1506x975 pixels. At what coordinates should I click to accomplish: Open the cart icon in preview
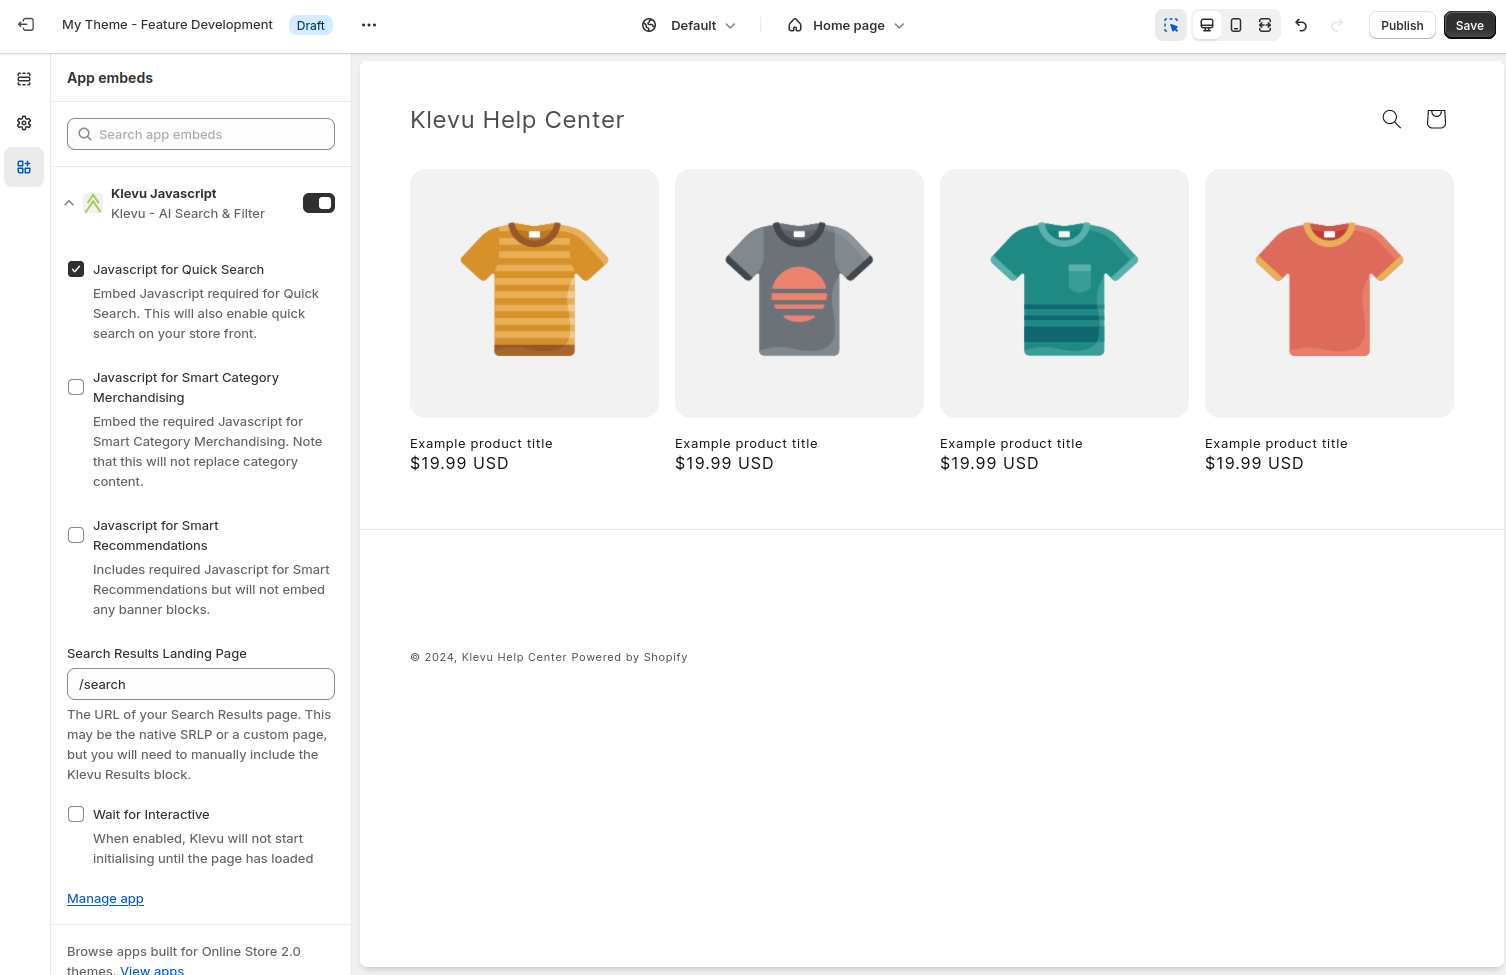tap(1436, 119)
